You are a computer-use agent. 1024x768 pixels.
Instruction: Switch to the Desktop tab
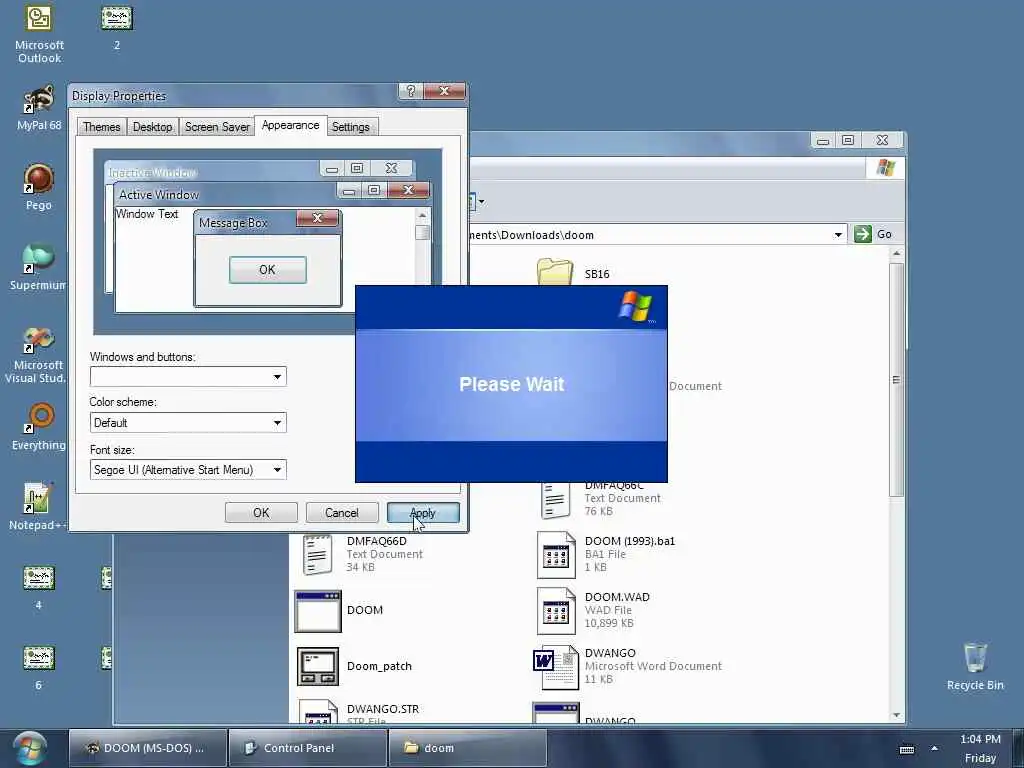tap(152, 127)
